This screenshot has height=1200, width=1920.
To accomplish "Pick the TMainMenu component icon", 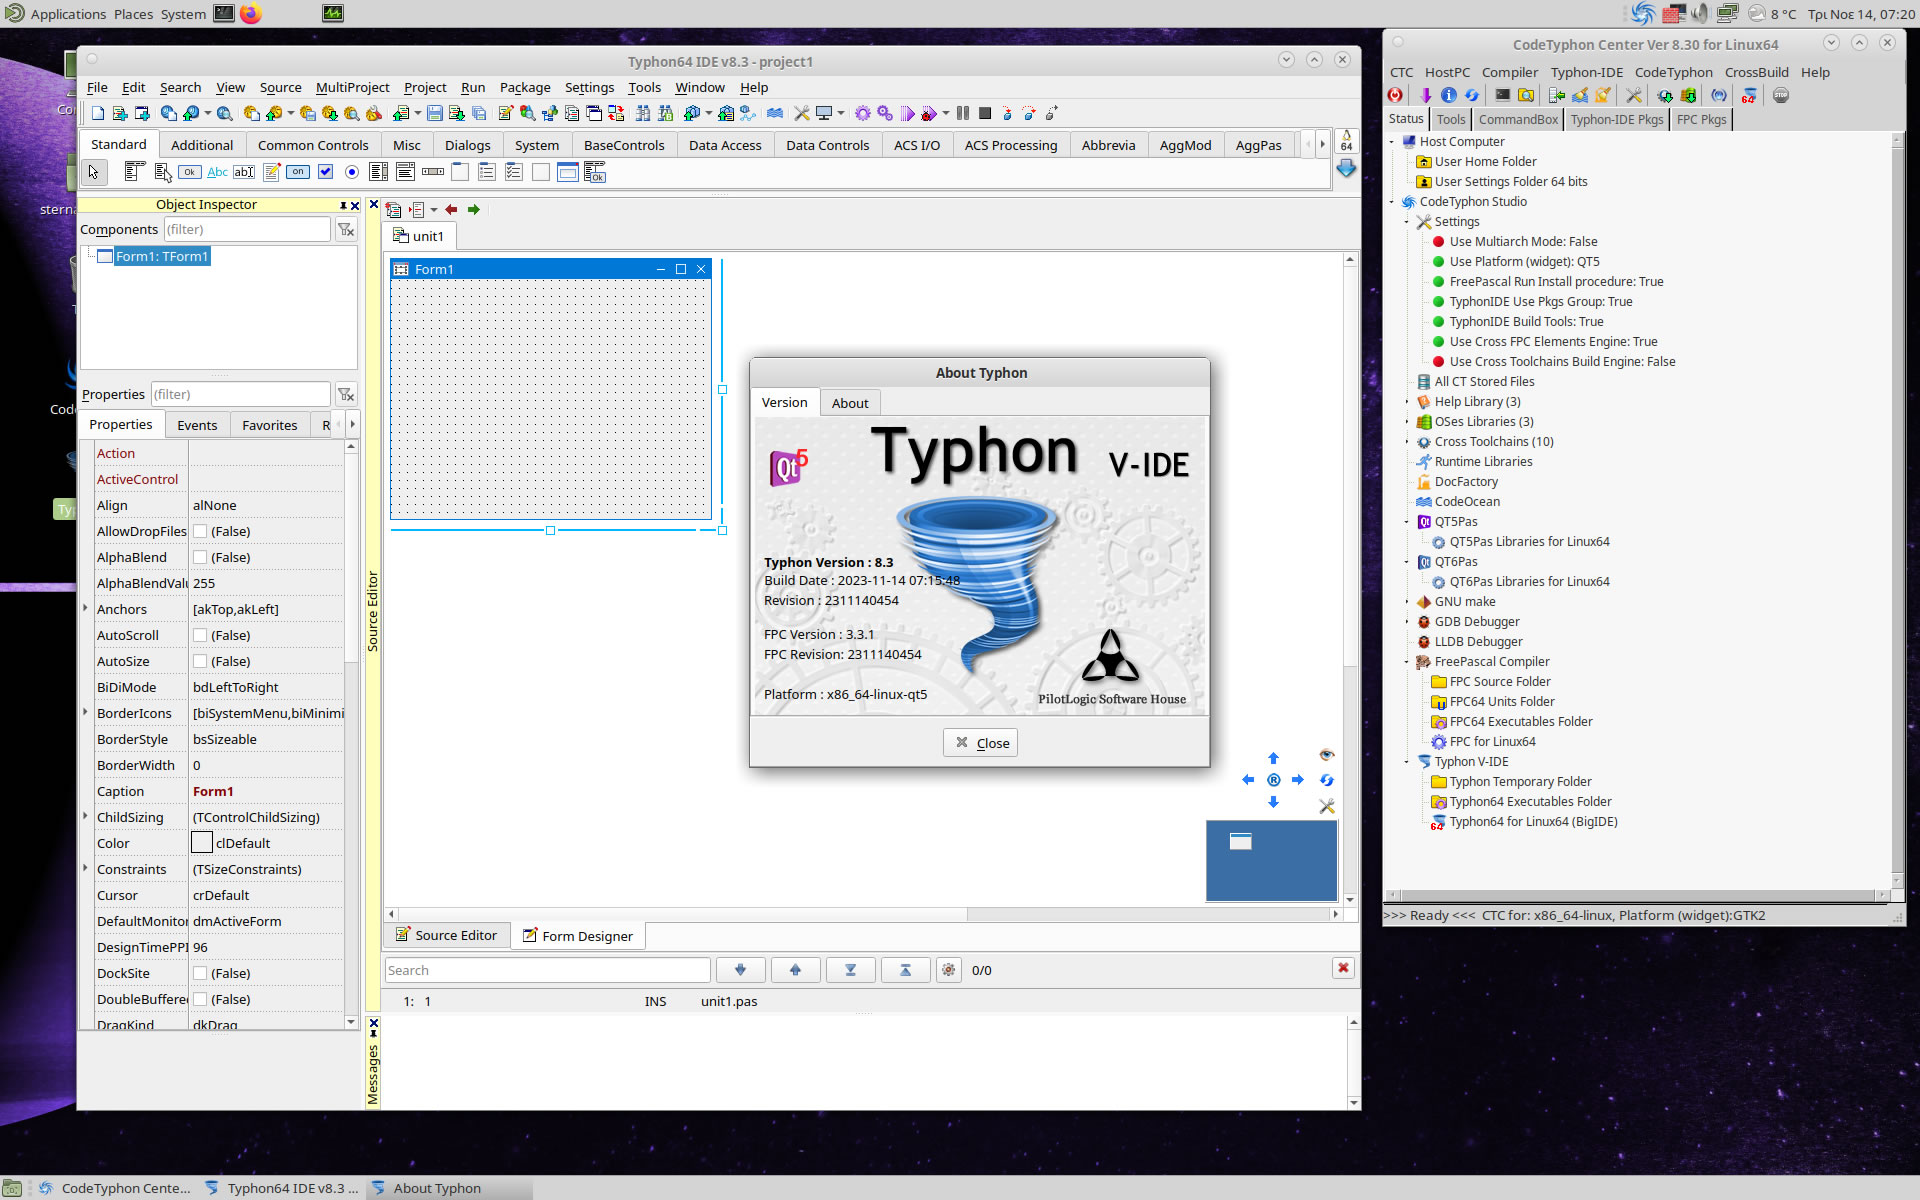I will coord(135,172).
